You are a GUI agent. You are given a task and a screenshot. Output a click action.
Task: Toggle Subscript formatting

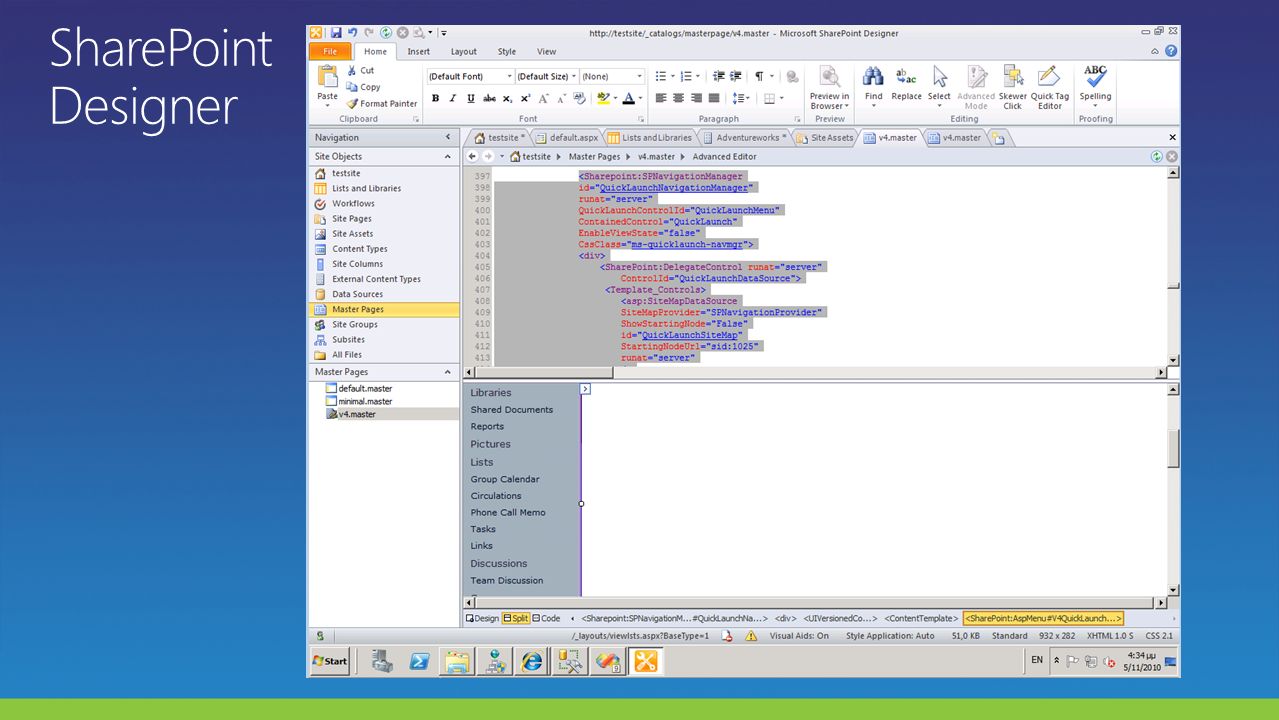click(x=508, y=98)
